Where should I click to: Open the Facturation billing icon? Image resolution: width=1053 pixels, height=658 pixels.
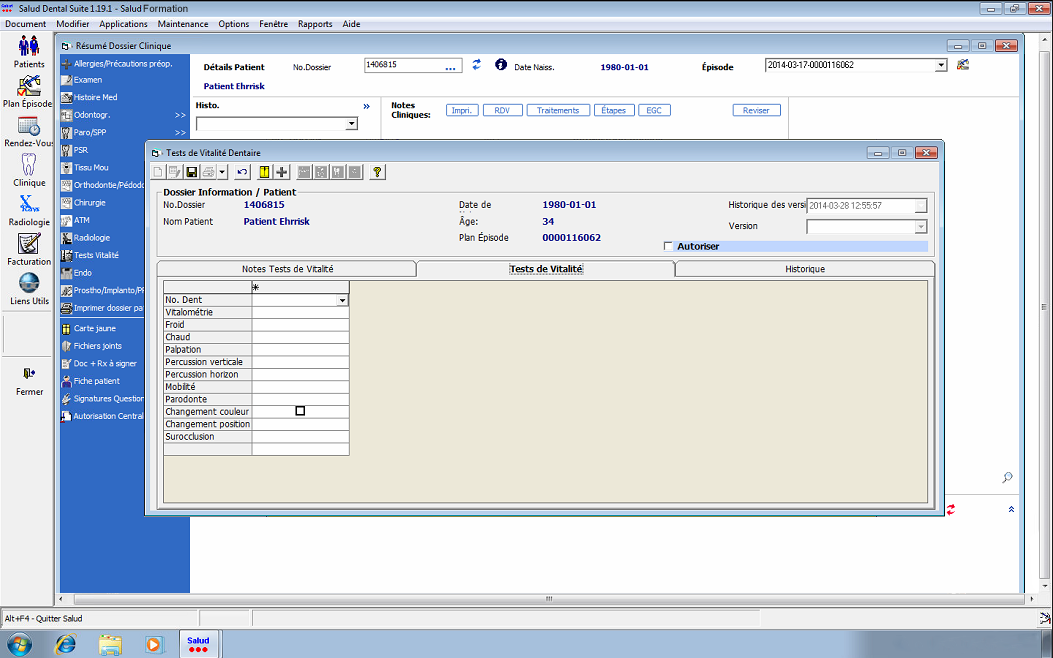click(x=28, y=244)
